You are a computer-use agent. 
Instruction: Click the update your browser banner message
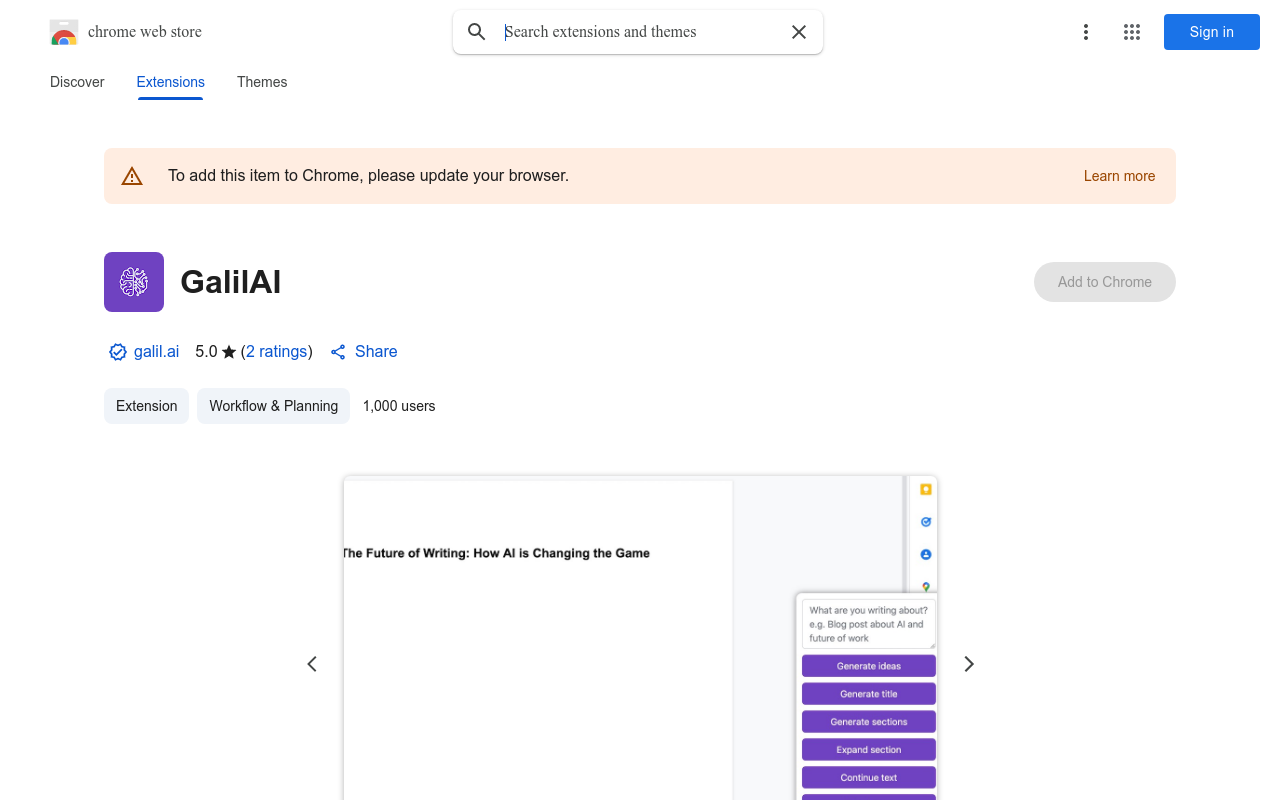(x=368, y=176)
